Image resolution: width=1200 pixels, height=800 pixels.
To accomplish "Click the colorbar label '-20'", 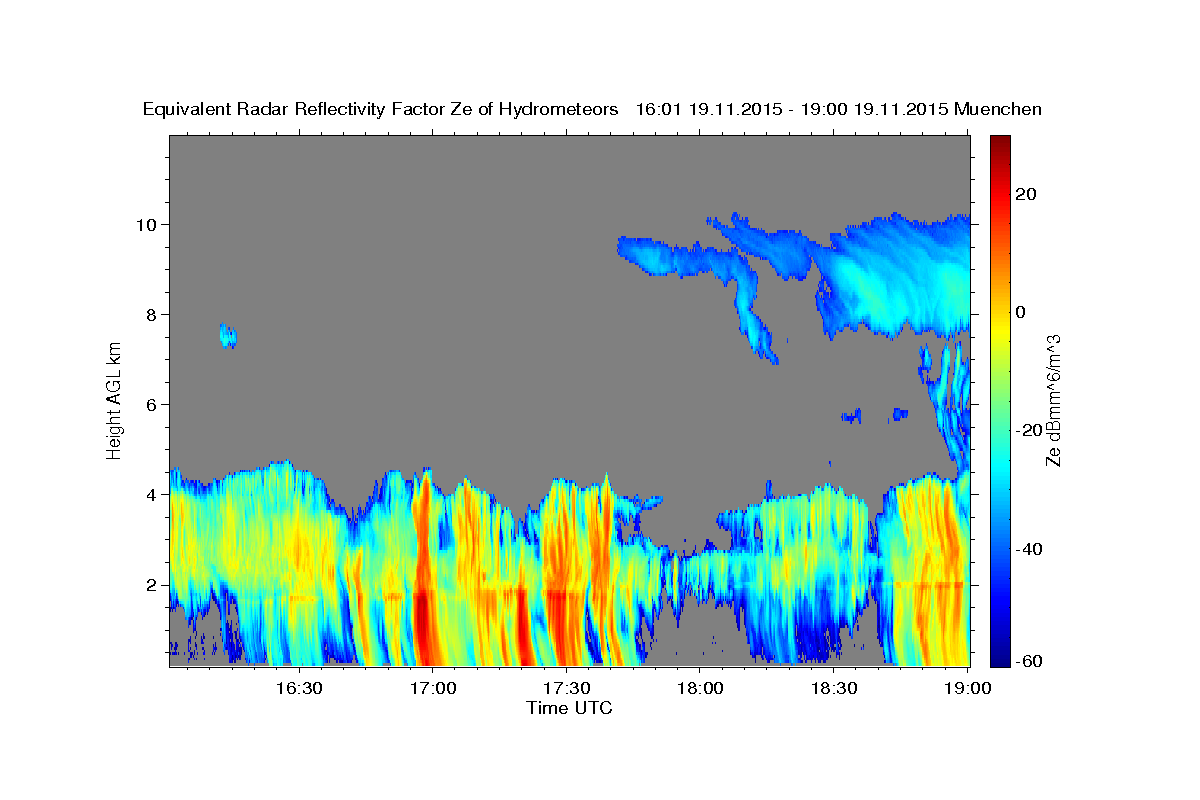I will (x=1028, y=430).
